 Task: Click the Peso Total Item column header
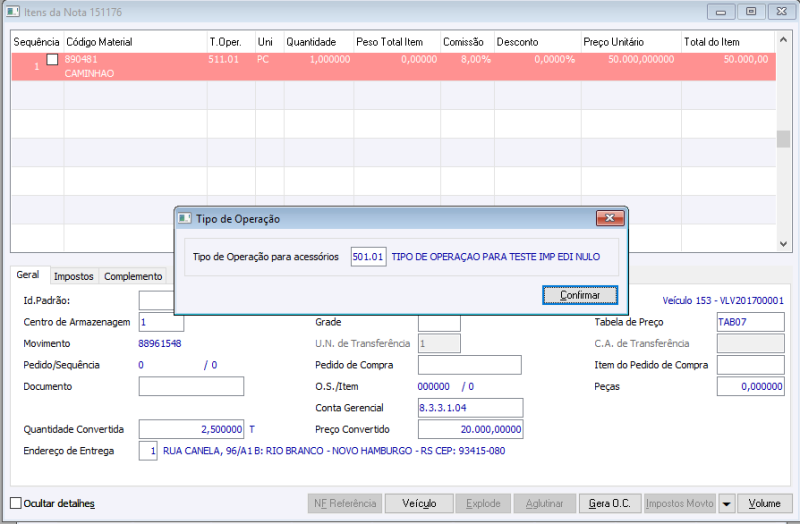397,42
